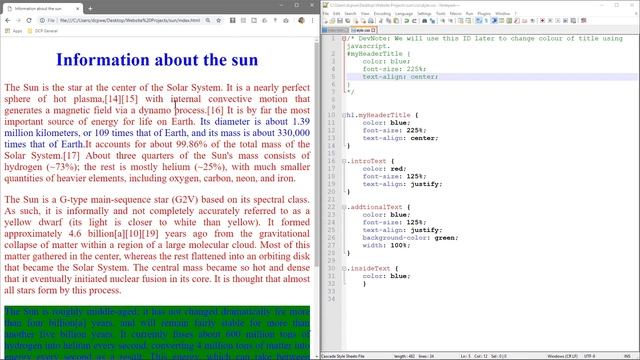Switch to the style.css tab
Image resolution: width=640 pixels, height=360 pixels.
[362, 30]
